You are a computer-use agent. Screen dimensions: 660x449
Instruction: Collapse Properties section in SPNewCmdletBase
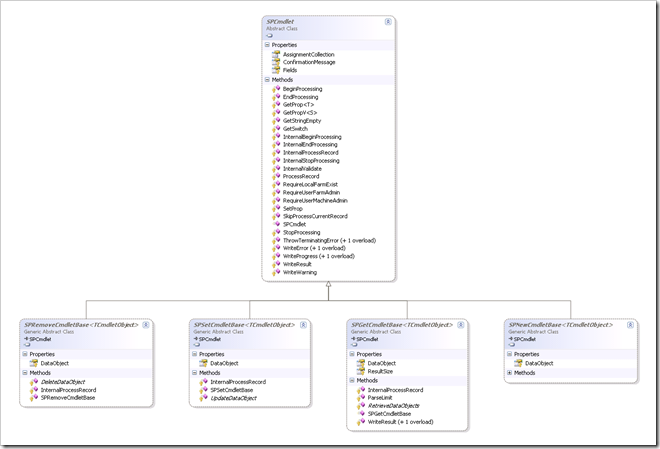509,354
